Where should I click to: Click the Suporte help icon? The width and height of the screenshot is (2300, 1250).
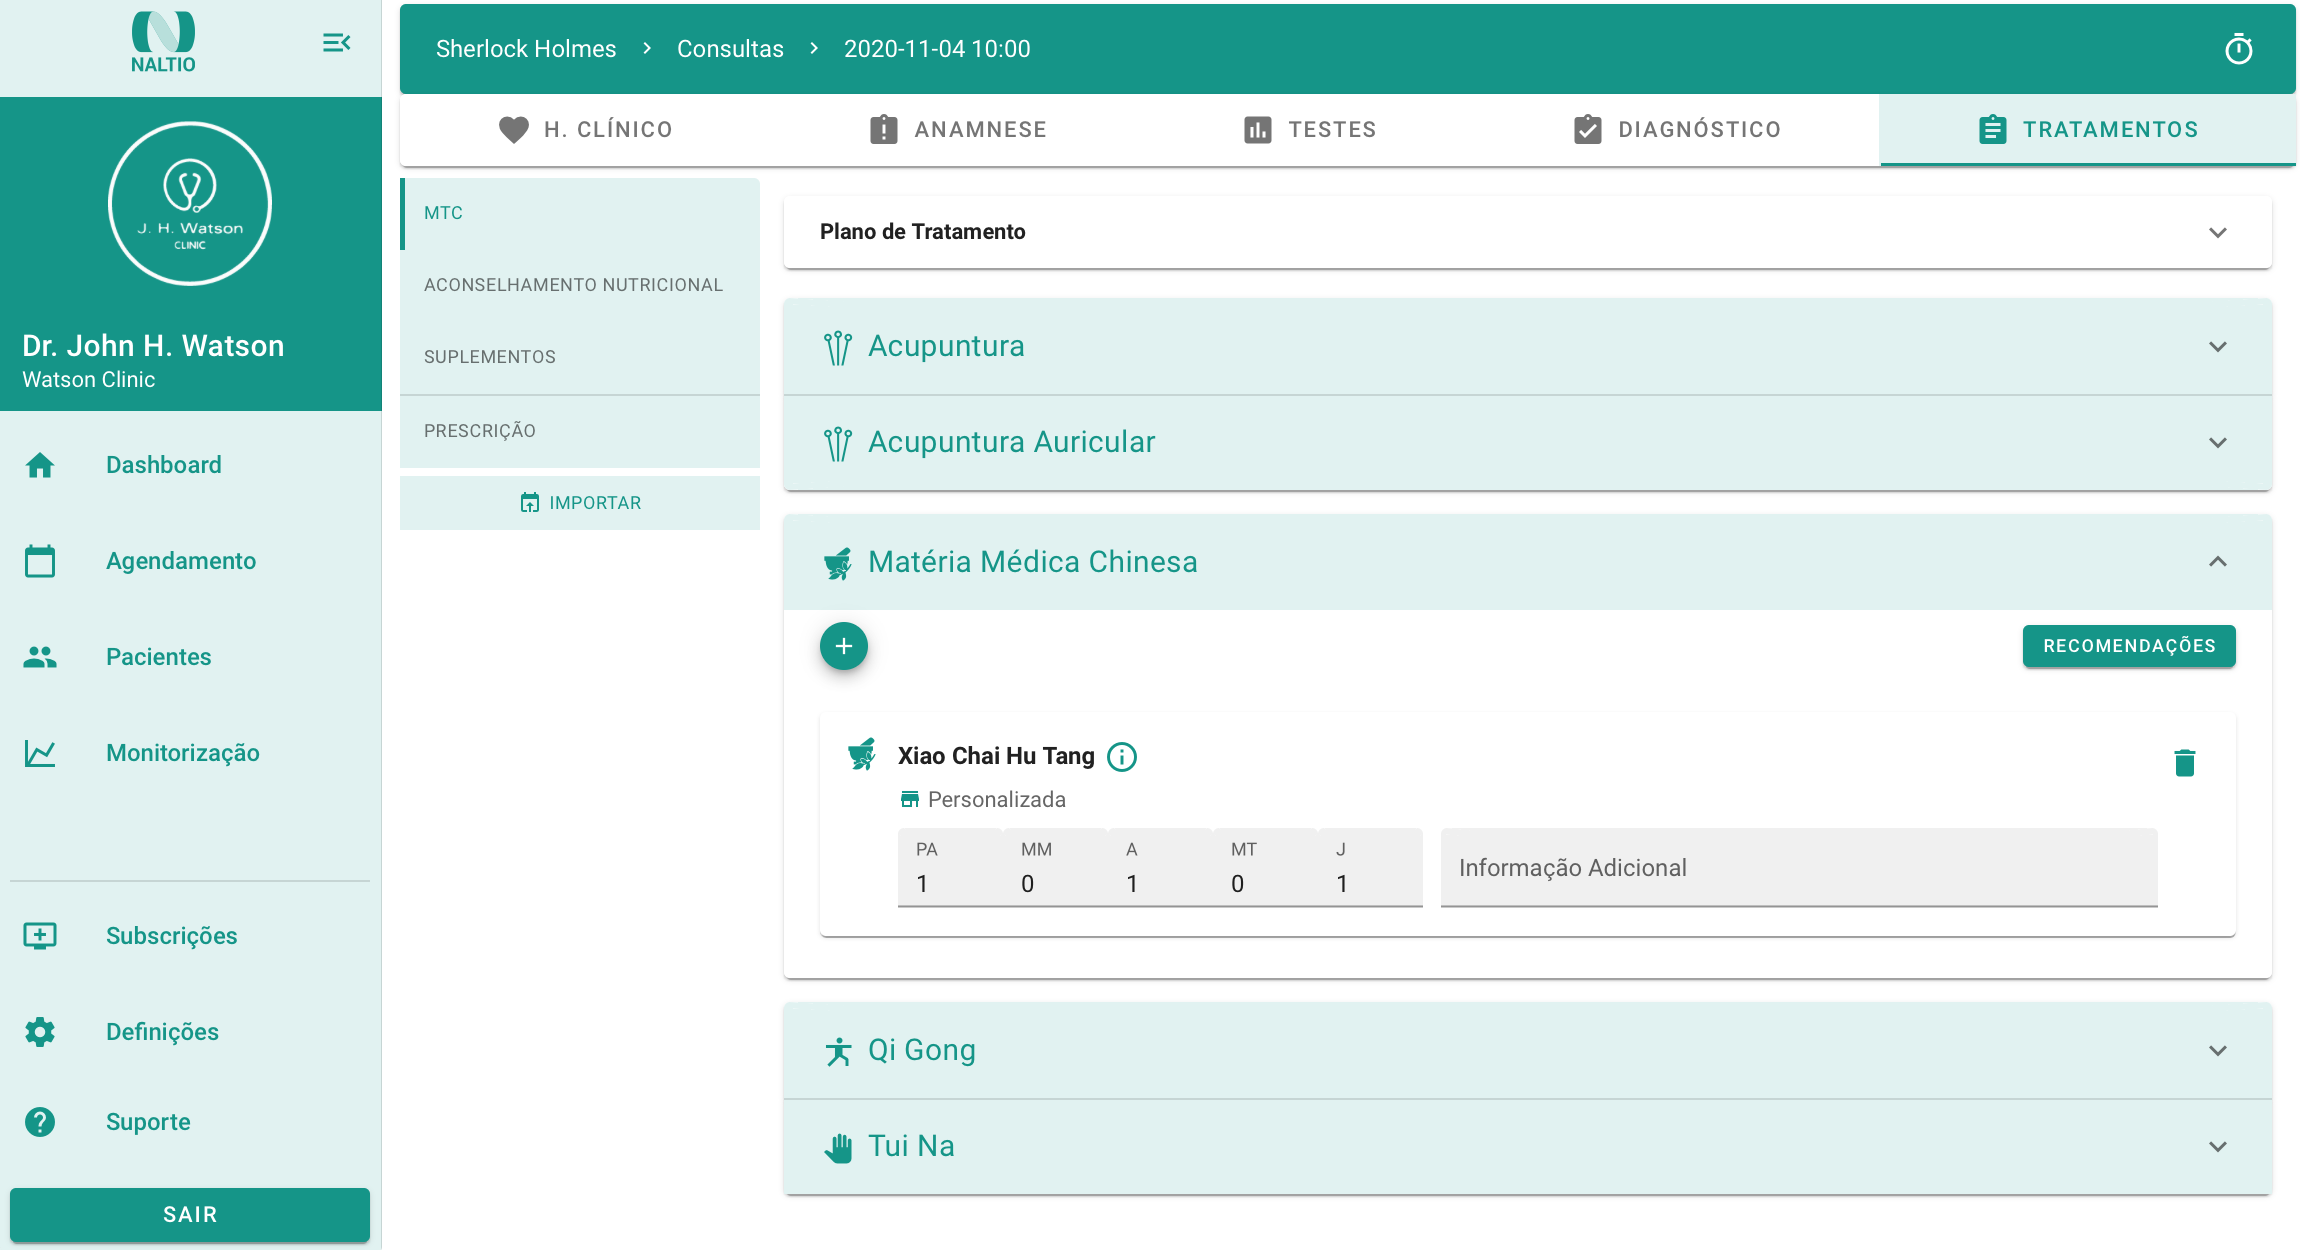40,1122
